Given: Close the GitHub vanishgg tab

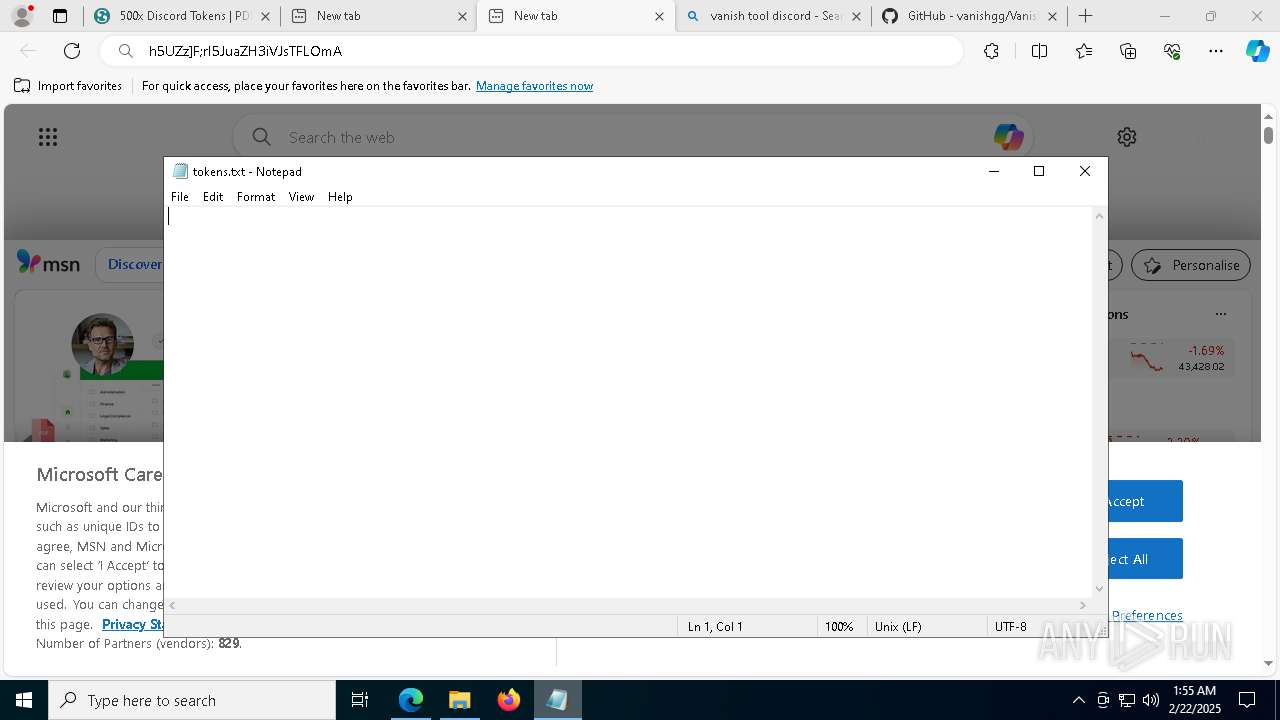Looking at the screenshot, I should 1052,16.
